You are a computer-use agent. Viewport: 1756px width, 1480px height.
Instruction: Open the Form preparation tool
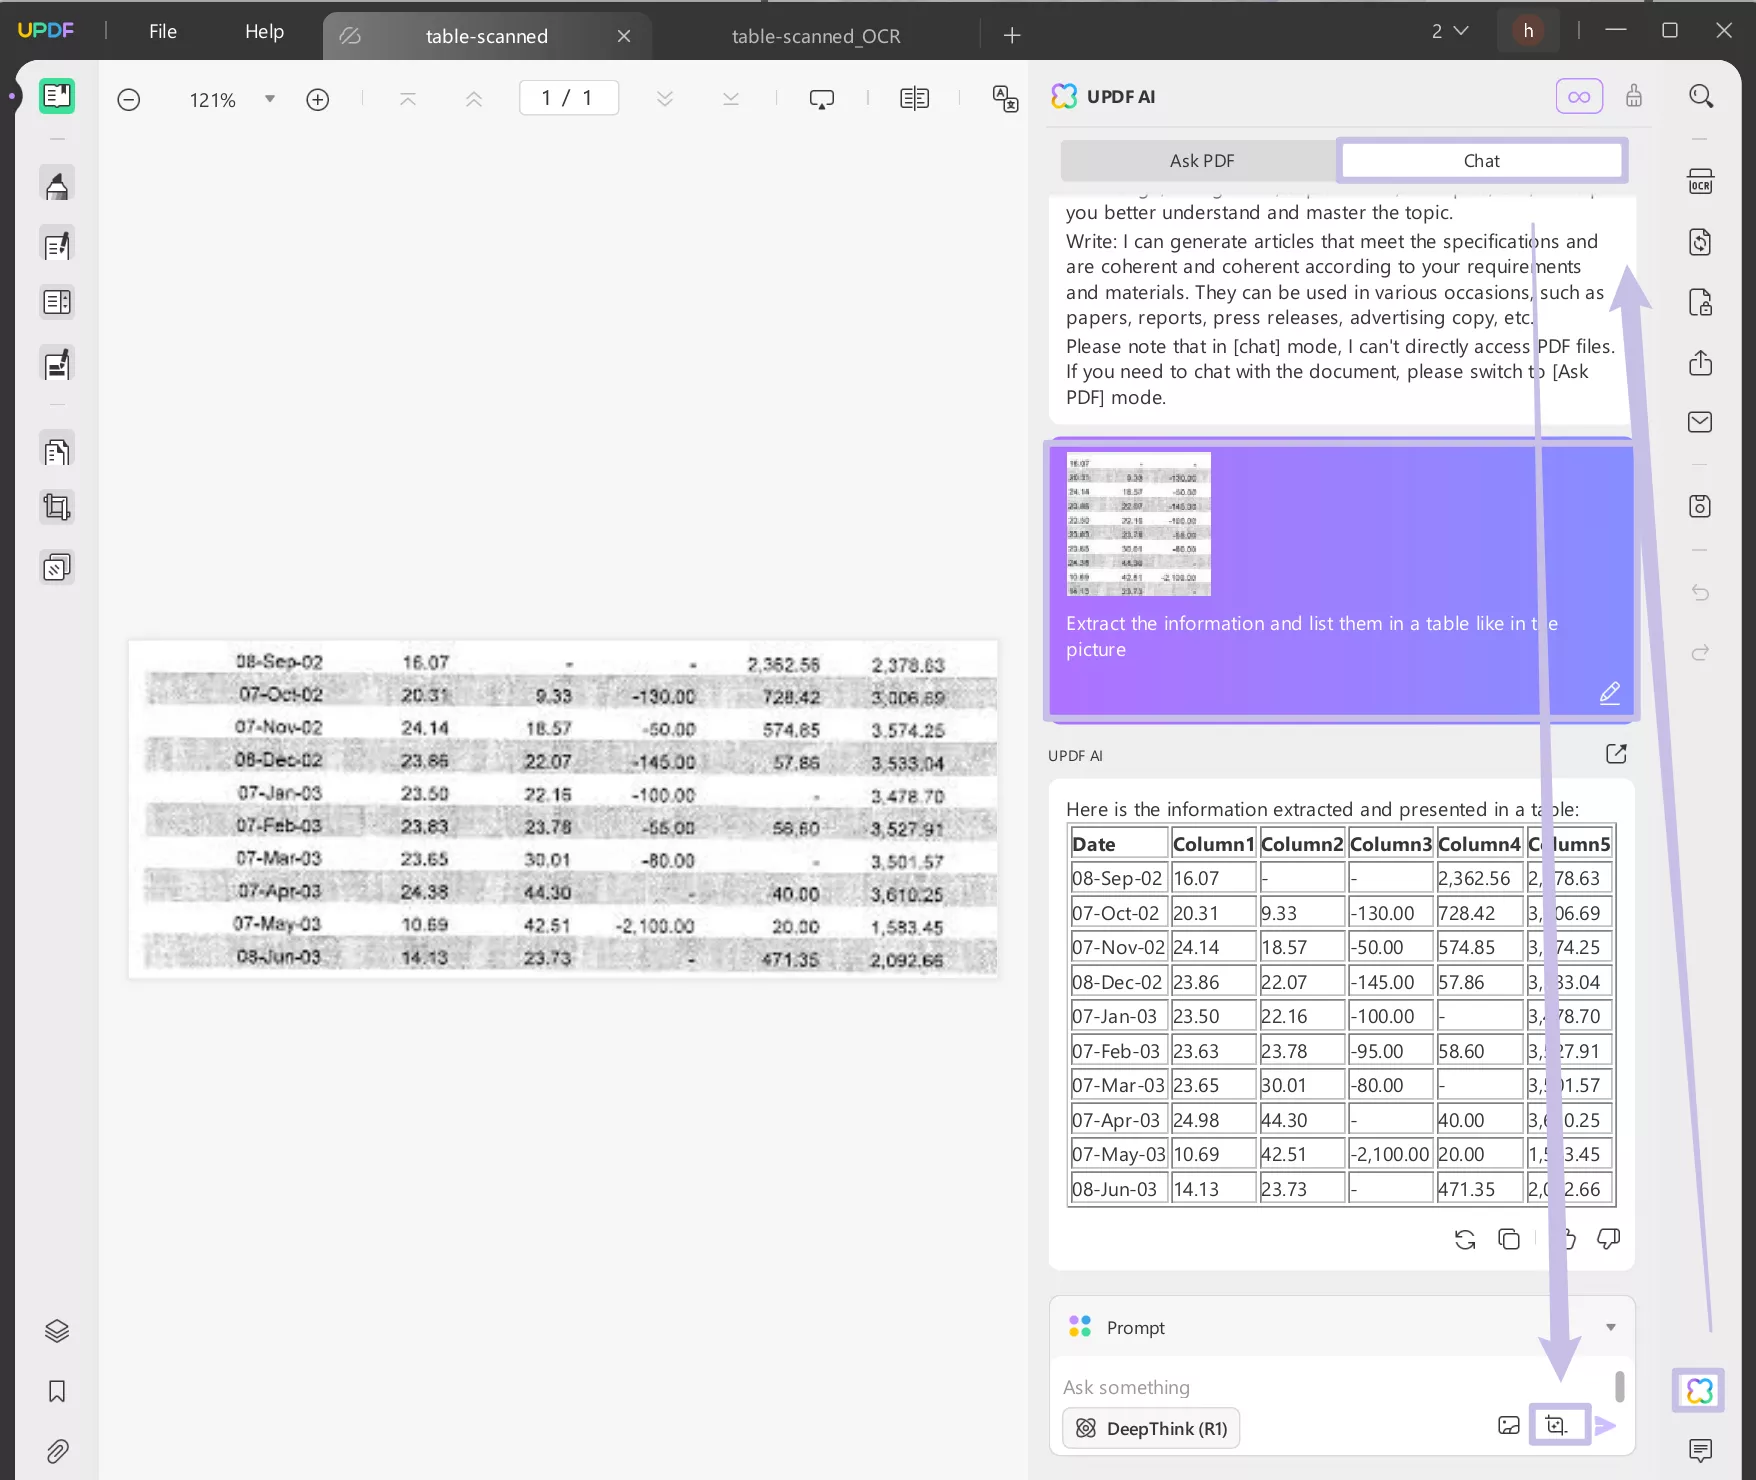[x=57, y=302]
